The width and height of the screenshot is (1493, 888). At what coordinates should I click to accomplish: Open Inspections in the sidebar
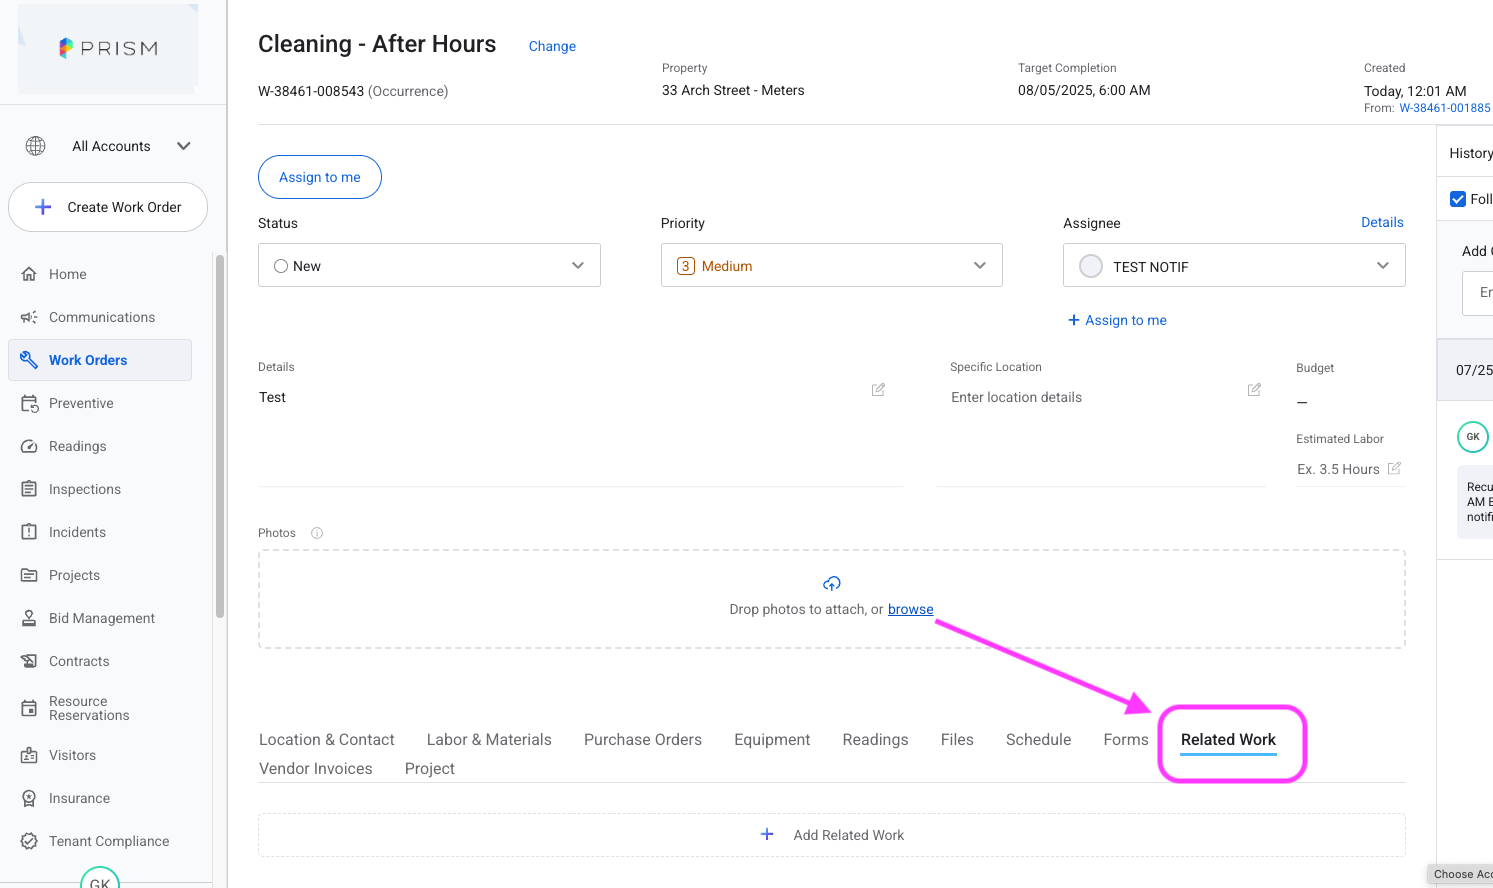coord(84,489)
